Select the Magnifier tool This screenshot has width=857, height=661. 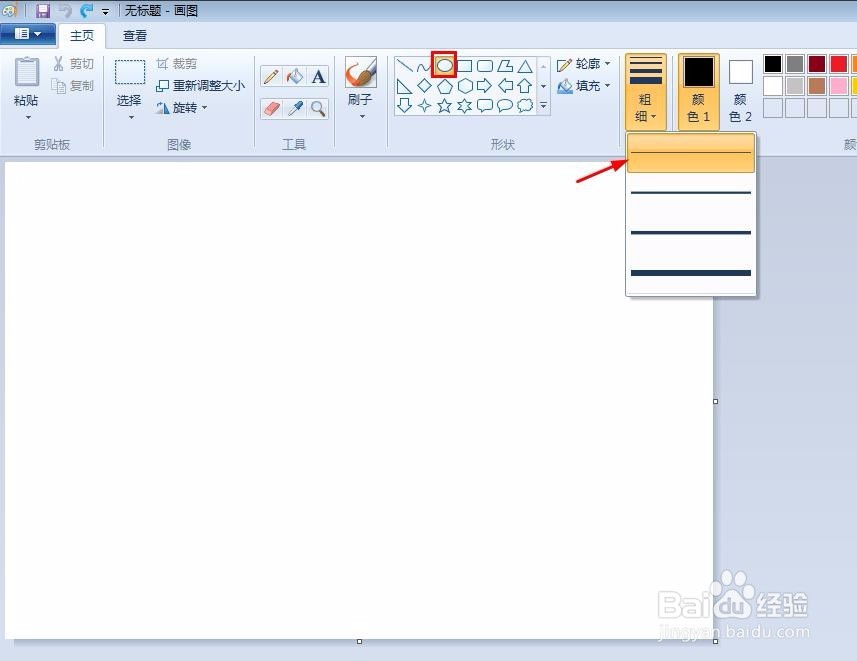coord(319,107)
